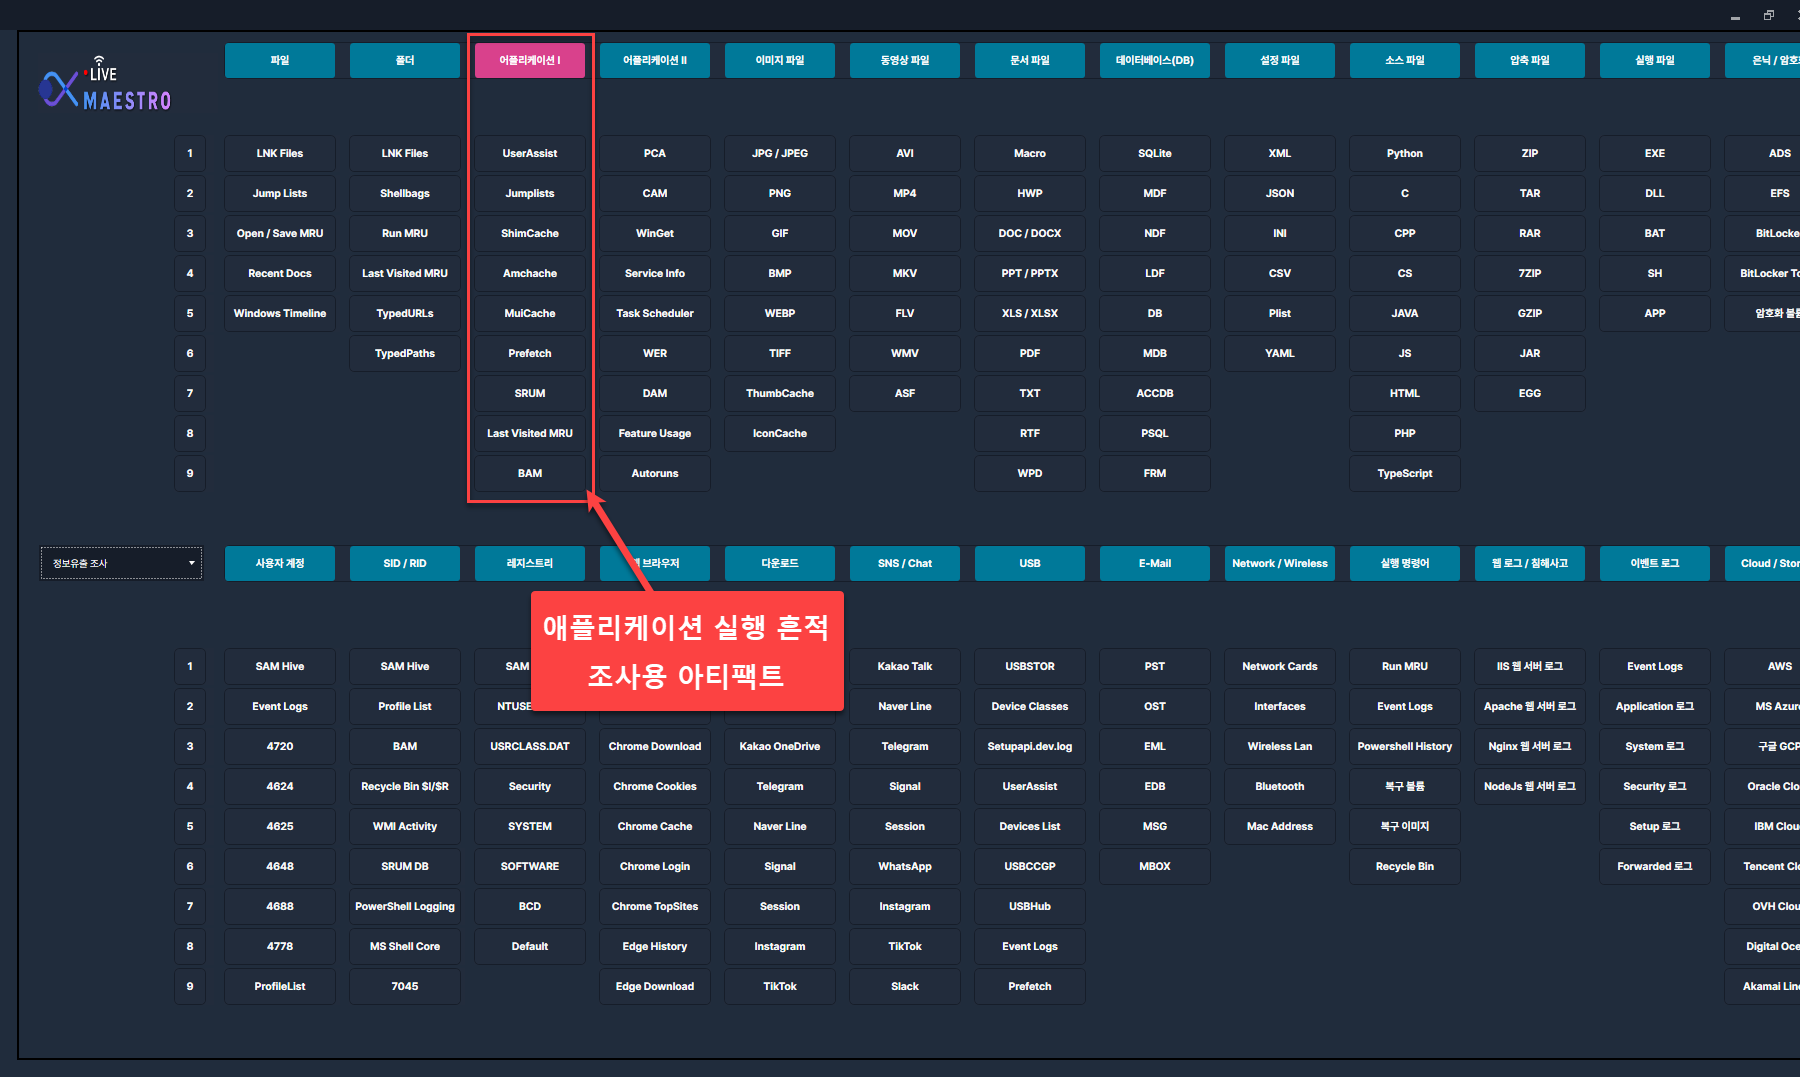Viewport: 1800px width, 1077px height.
Task: Click the TypeScript source file button
Action: 1404,473
